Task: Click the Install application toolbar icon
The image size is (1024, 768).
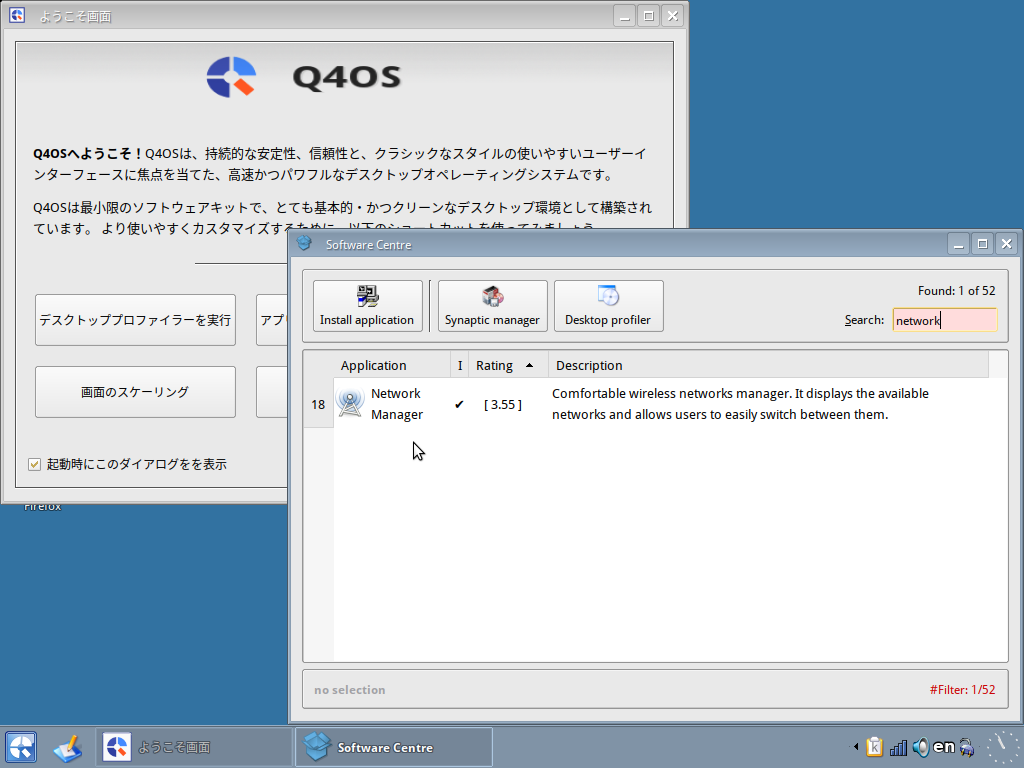Action: (x=367, y=305)
